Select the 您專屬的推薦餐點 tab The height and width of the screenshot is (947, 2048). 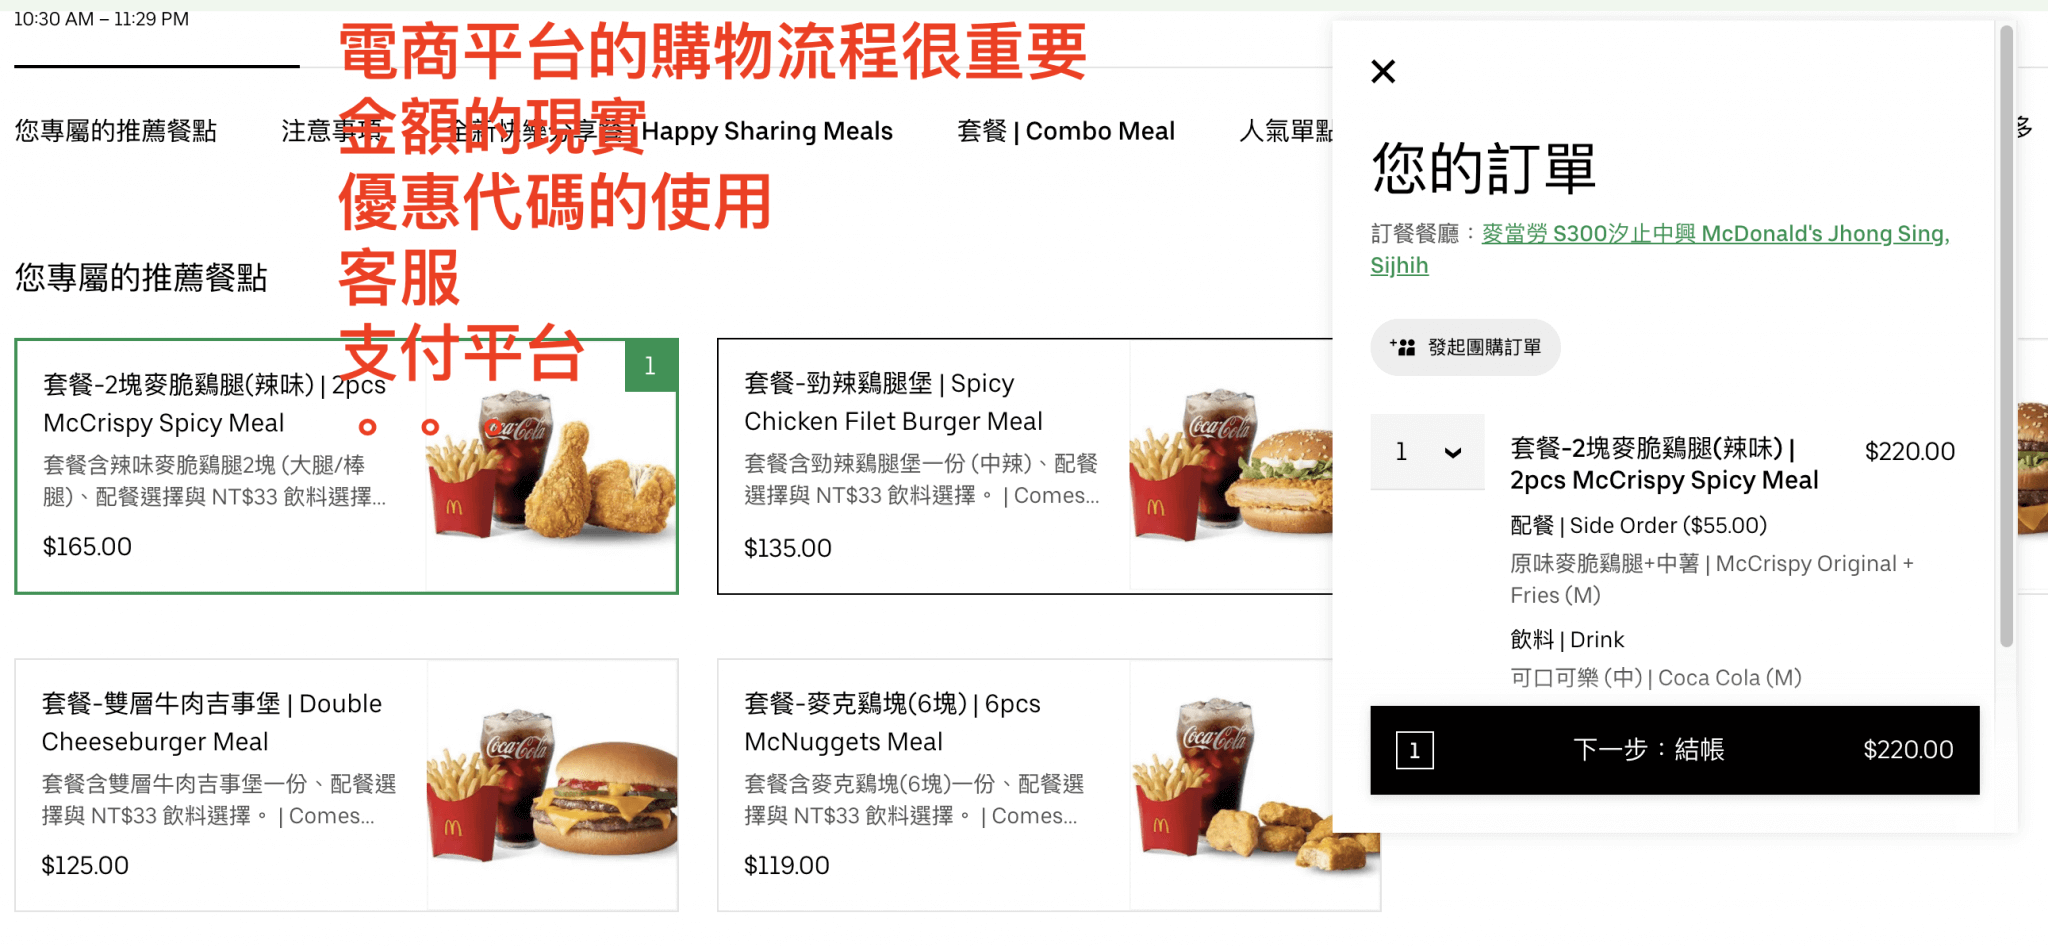pos(116,131)
